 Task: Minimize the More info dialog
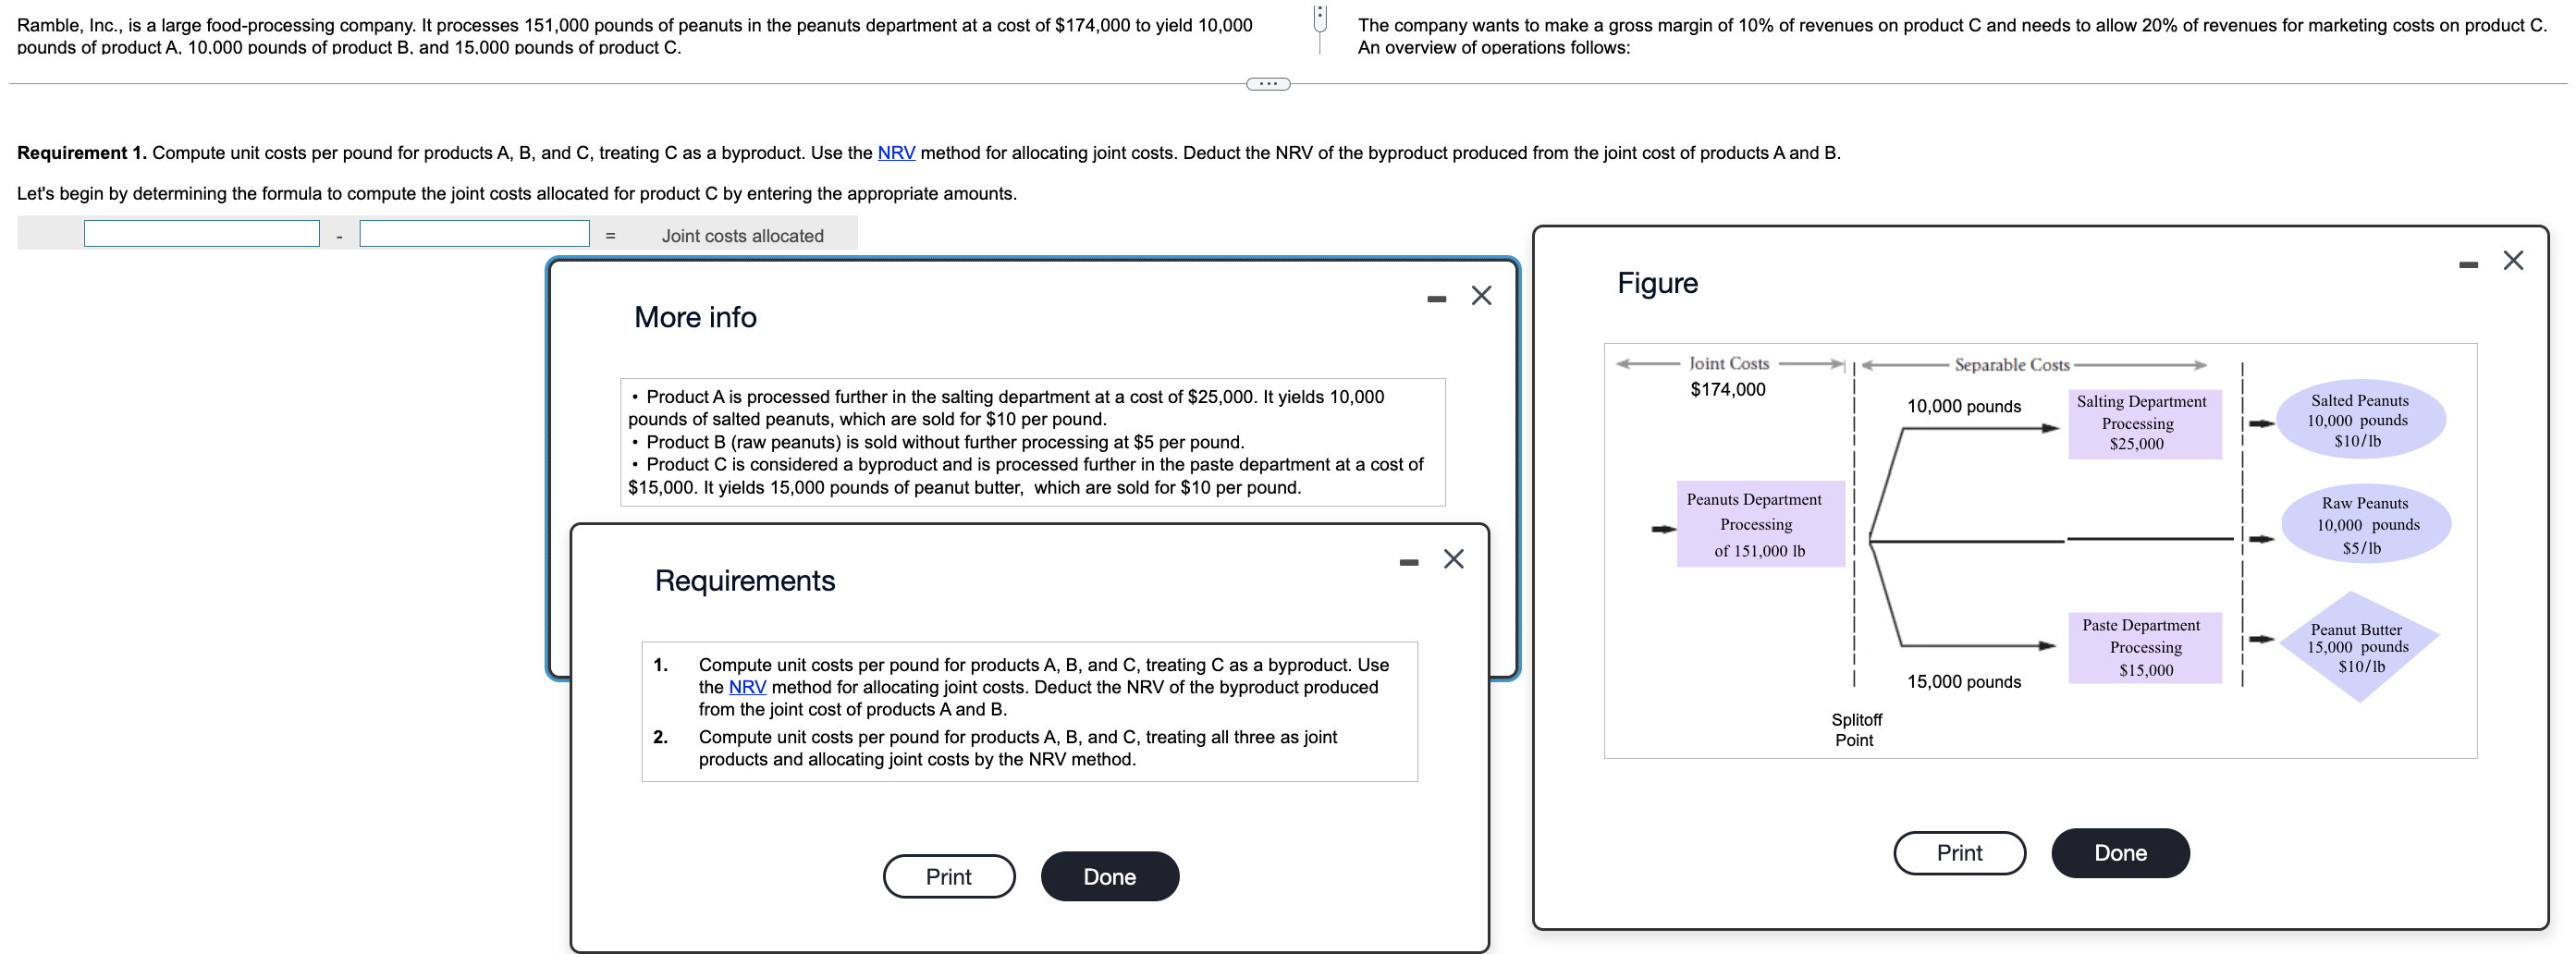click(1436, 298)
